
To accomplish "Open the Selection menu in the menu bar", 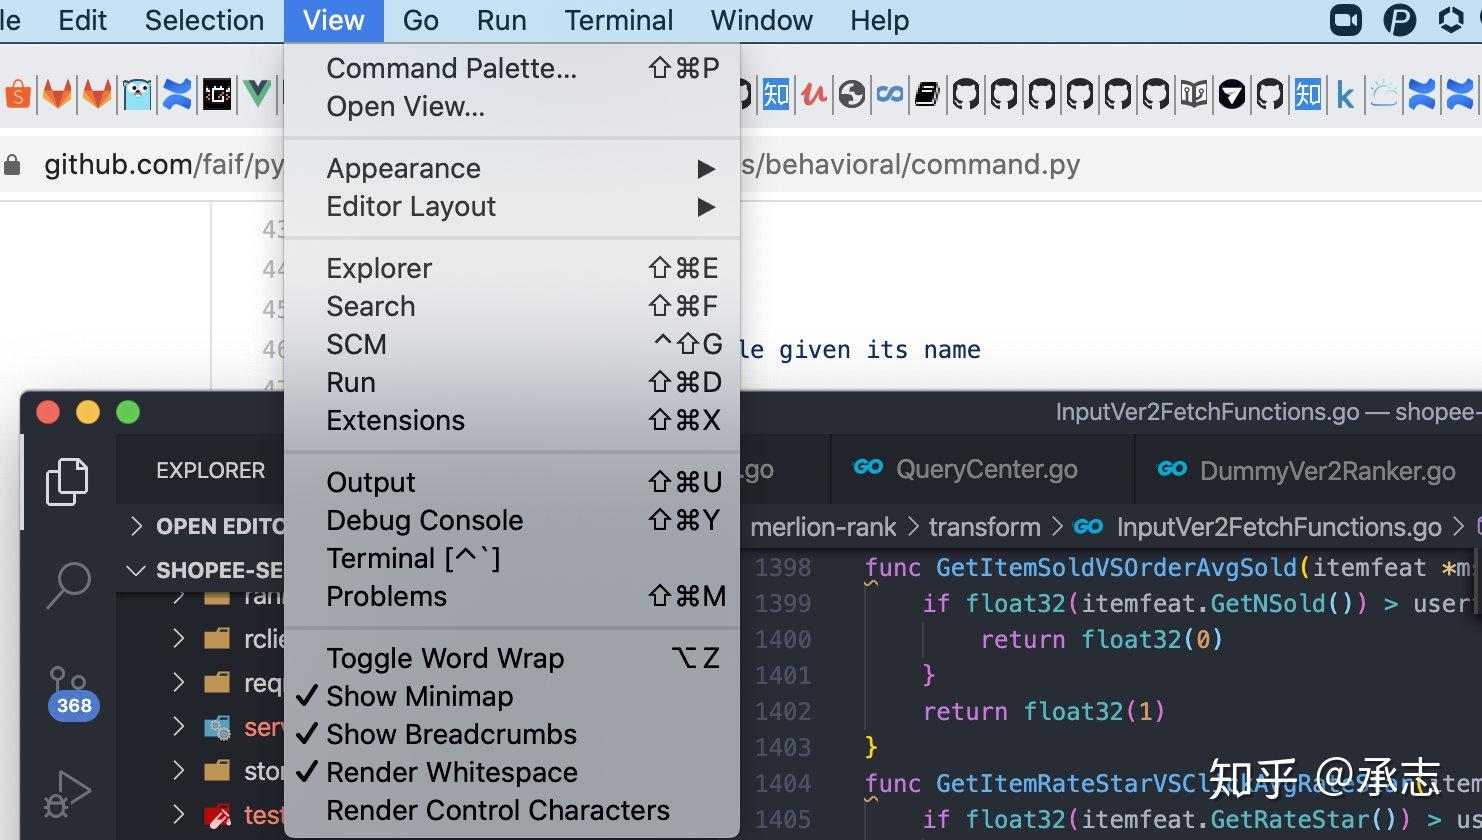I will coord(204,20).
